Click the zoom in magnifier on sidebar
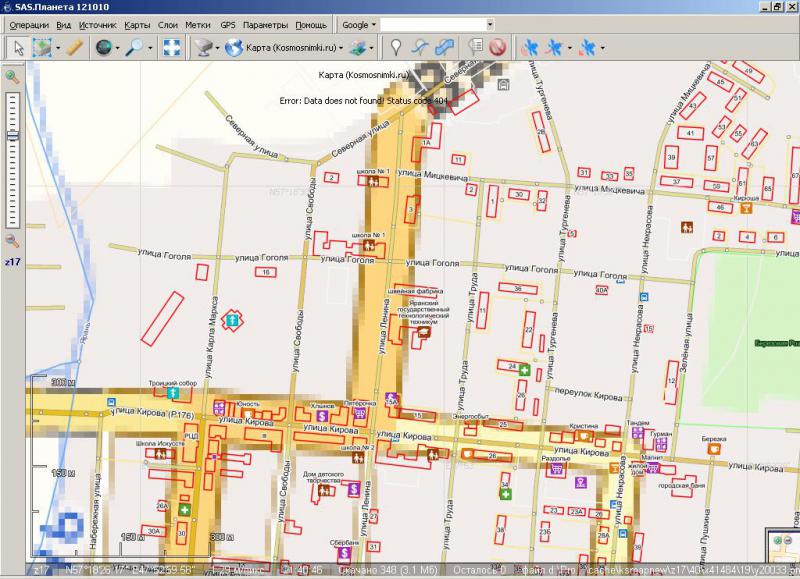 point(12,77)
